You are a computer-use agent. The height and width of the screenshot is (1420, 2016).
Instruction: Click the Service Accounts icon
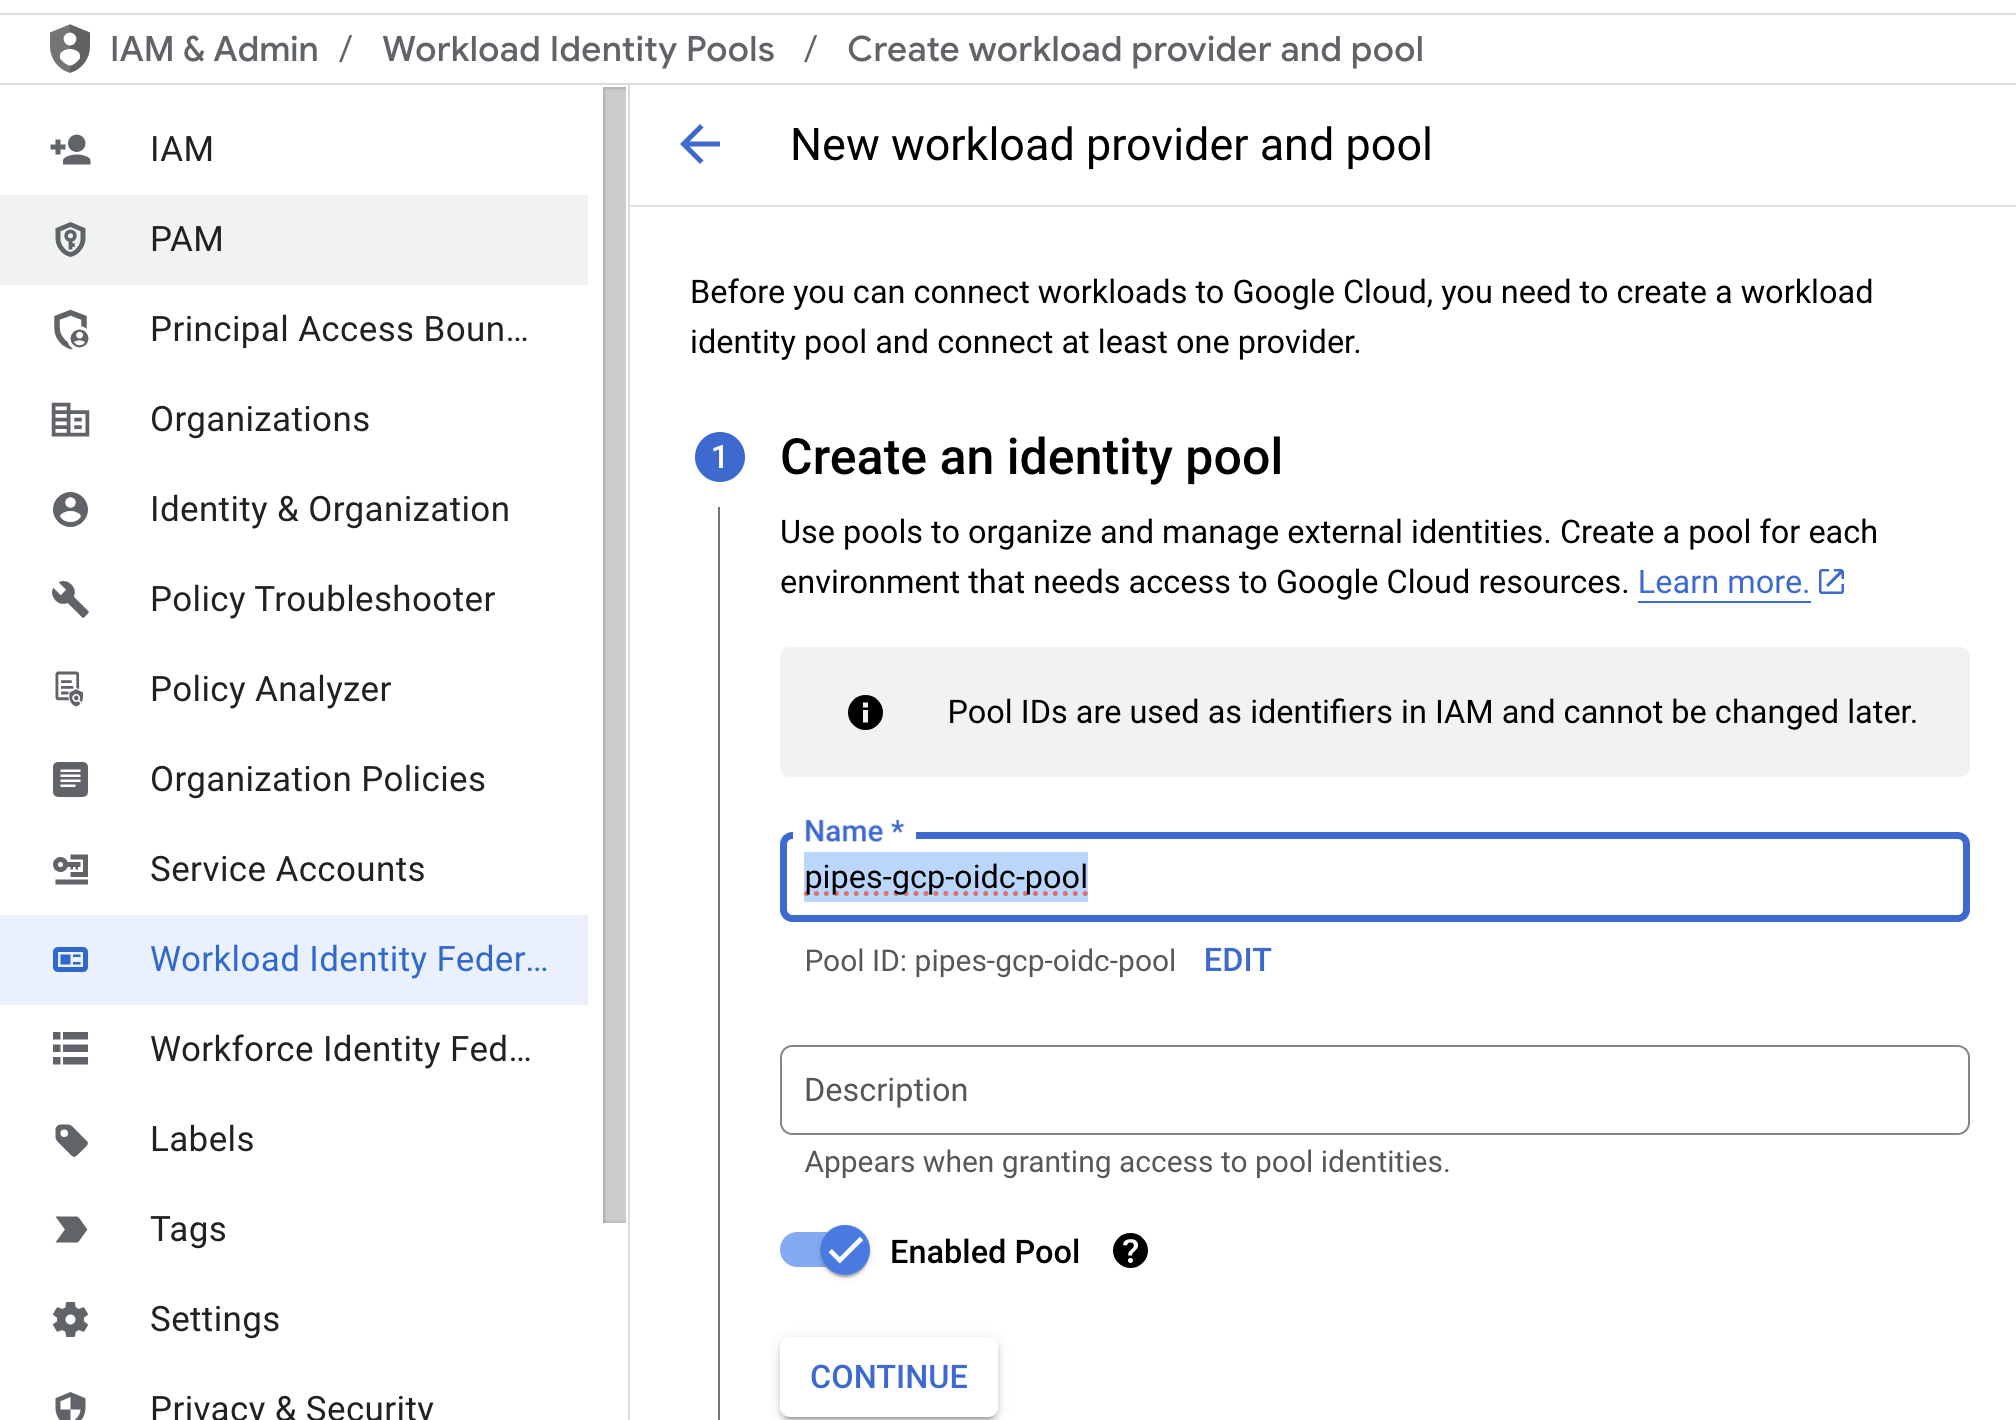click(x=70, y=869)
